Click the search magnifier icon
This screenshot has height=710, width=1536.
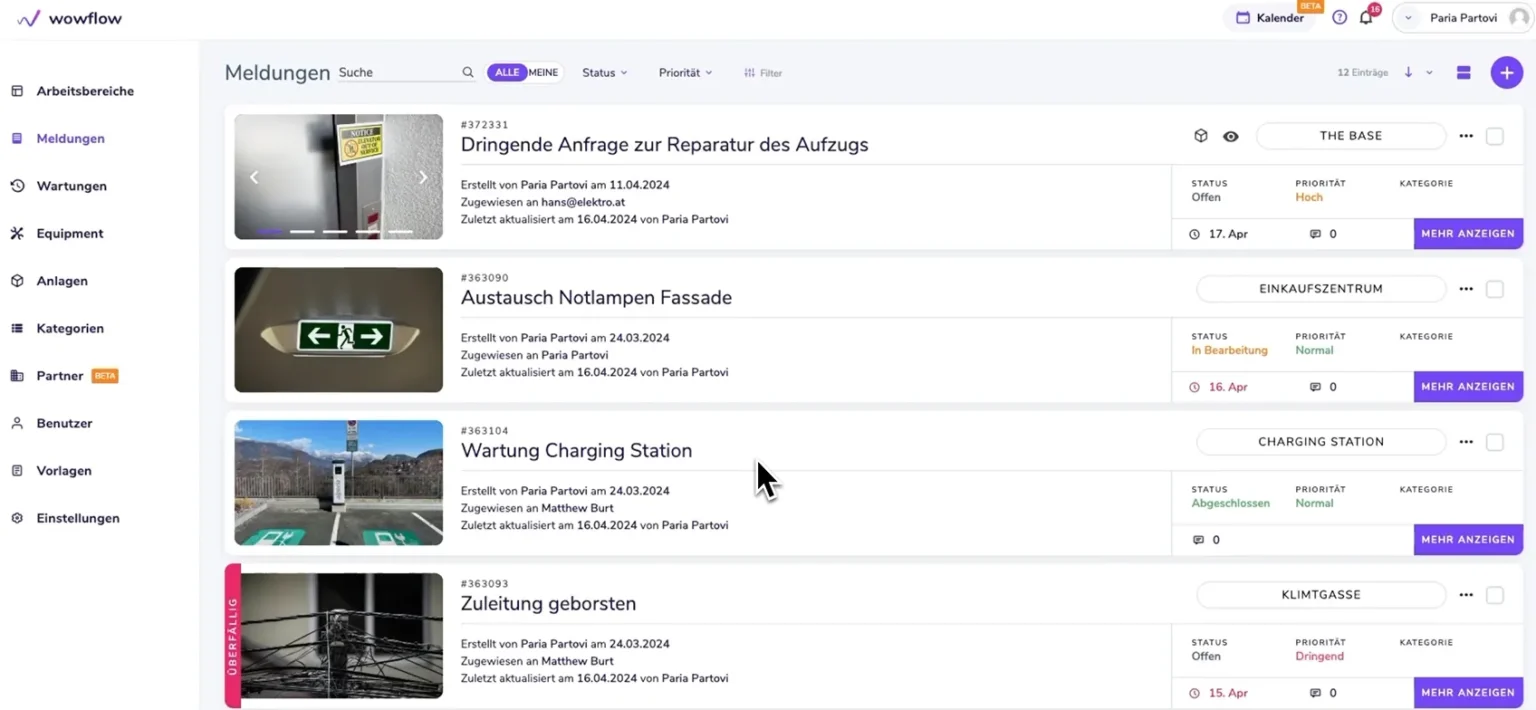pos(468,73)
